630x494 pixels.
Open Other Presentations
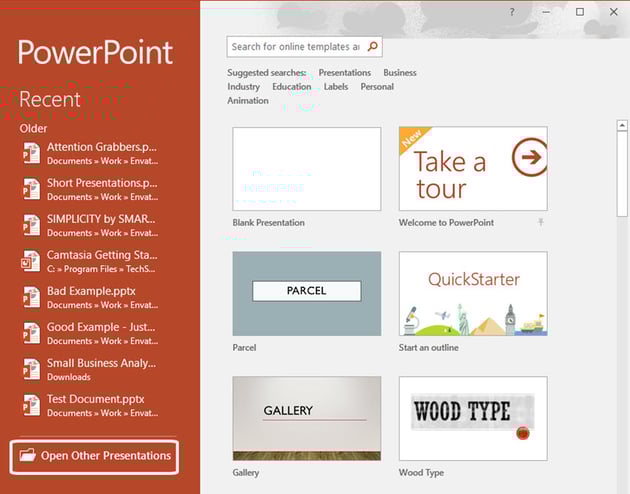[94, 457]
